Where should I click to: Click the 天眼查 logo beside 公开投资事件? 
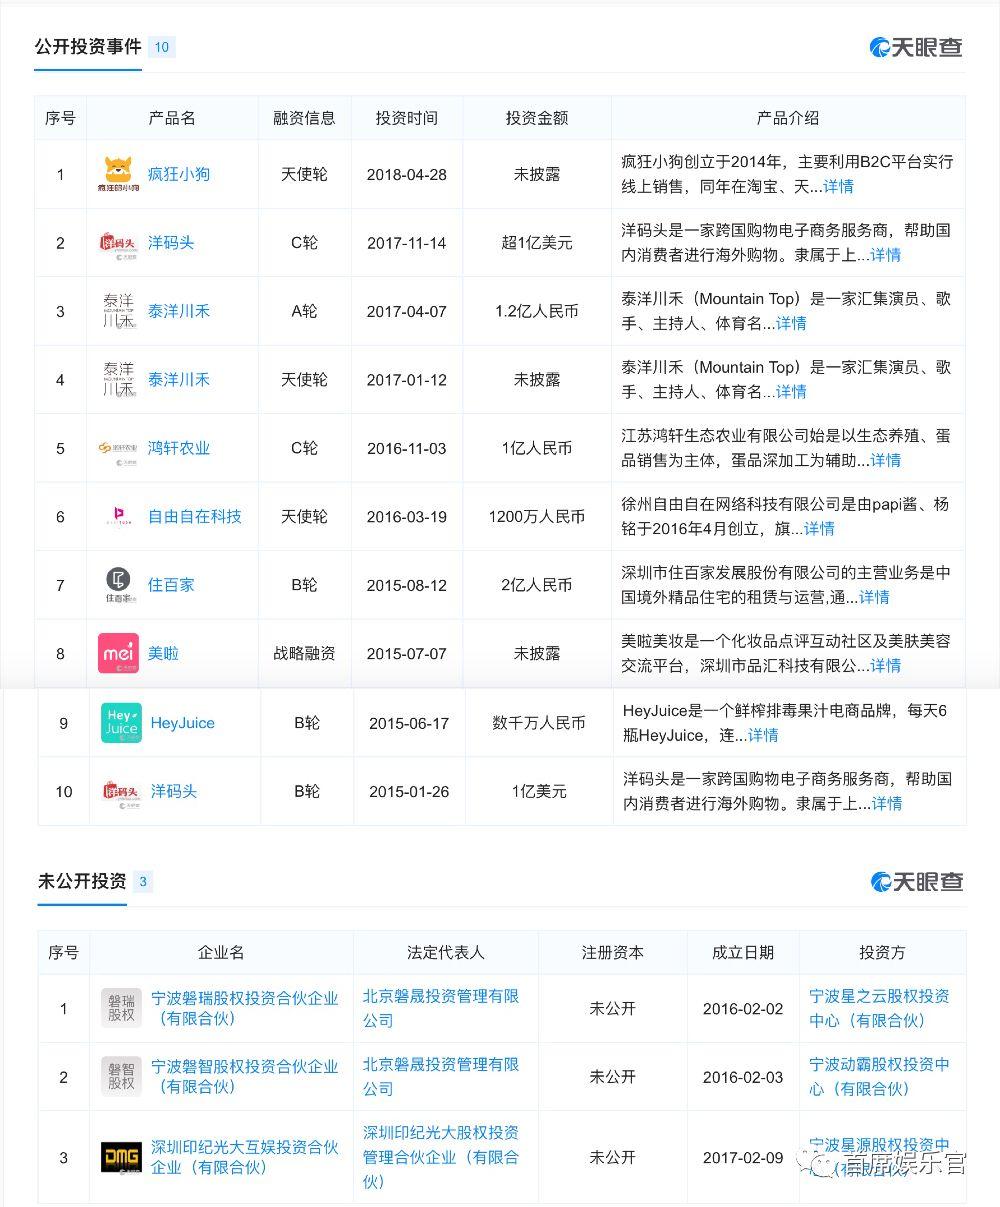[x=916, y=47]
